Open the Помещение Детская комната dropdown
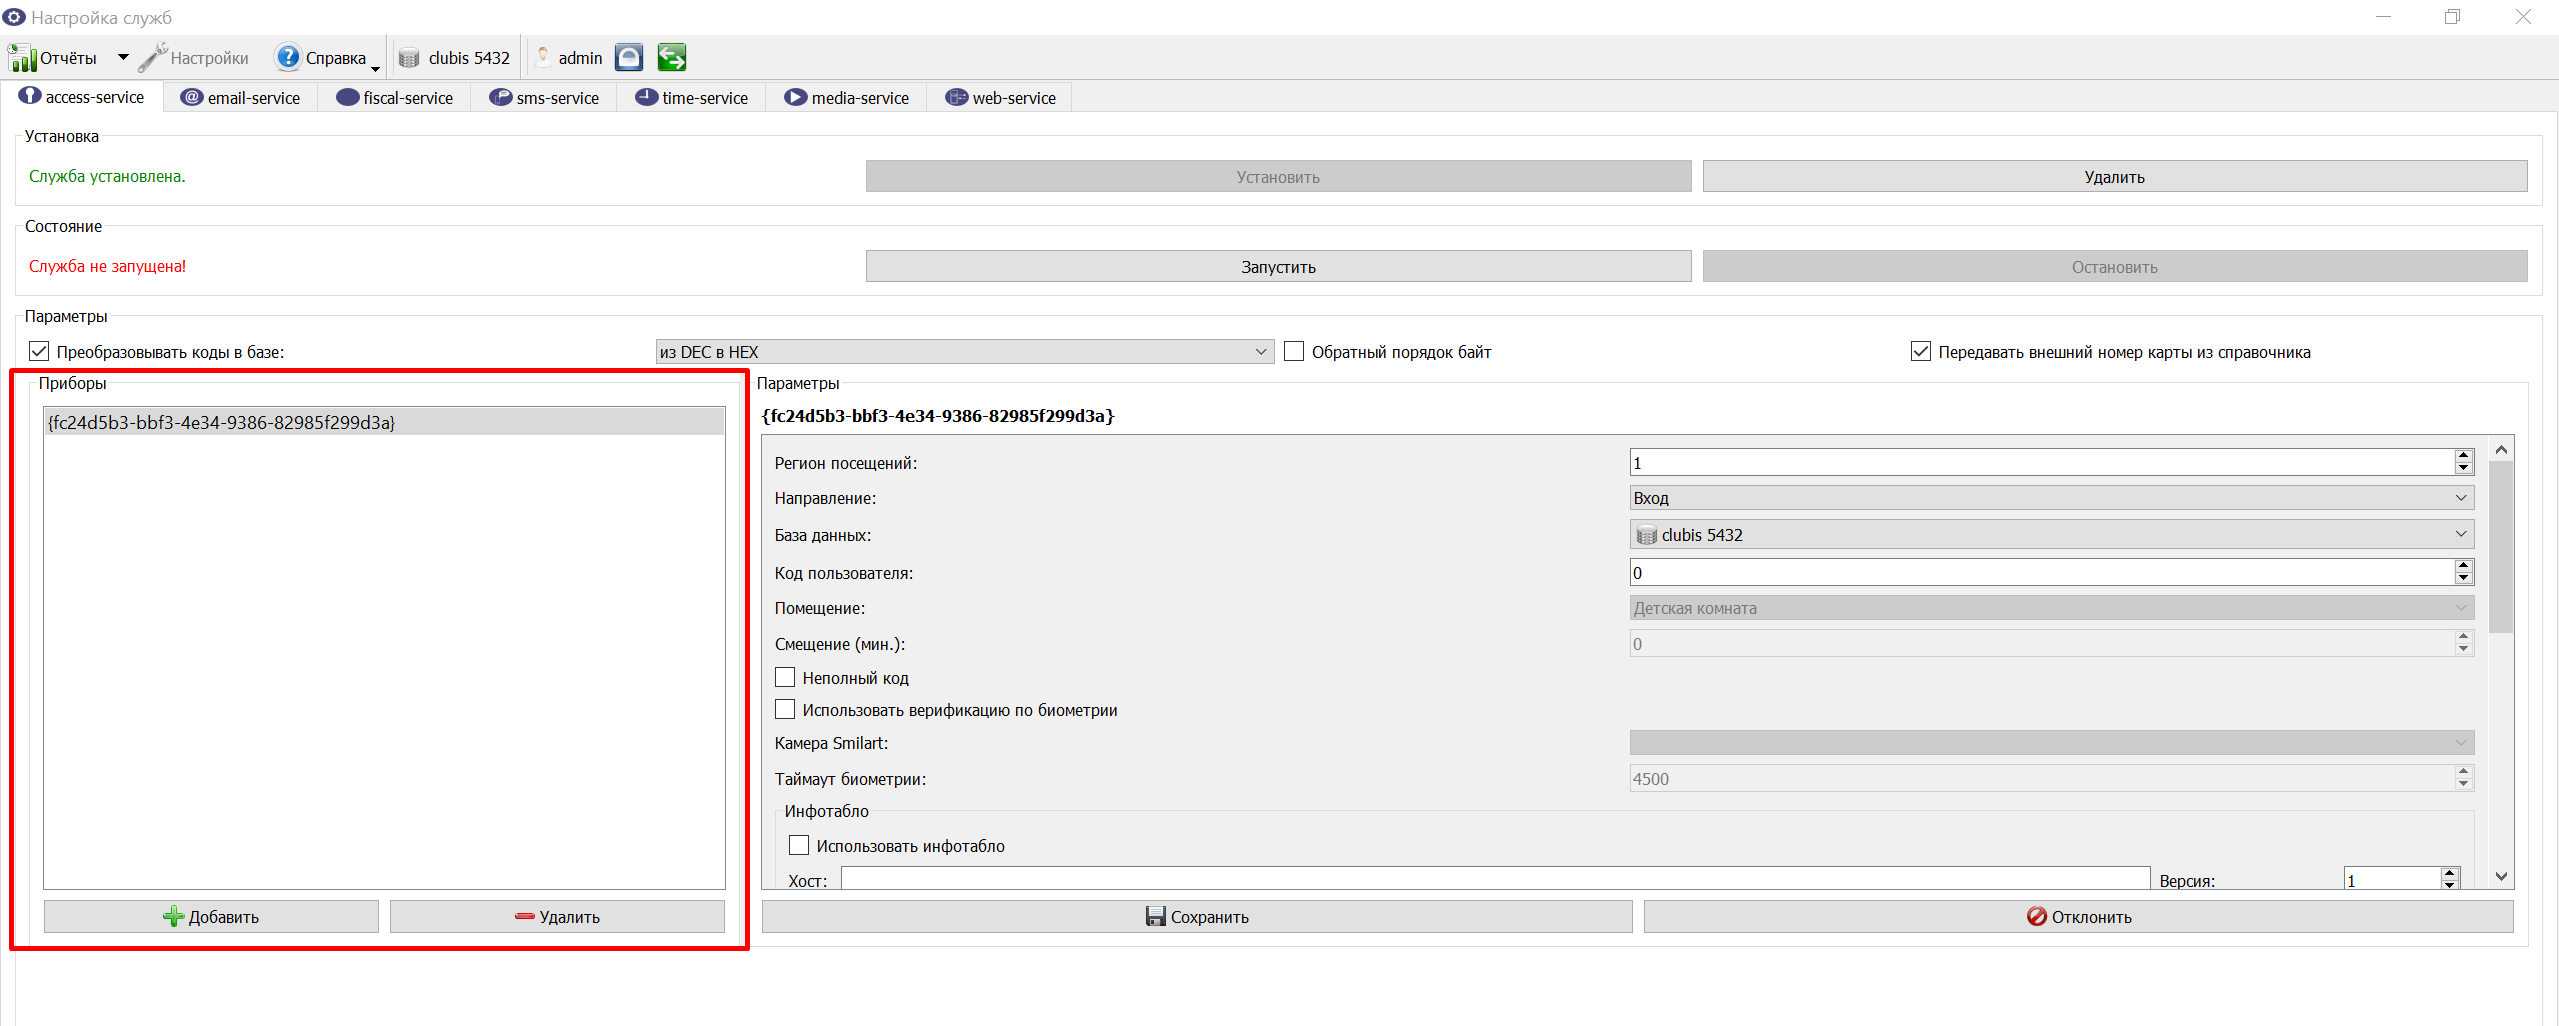The image size is (2559, 1026). (2052, 608)
